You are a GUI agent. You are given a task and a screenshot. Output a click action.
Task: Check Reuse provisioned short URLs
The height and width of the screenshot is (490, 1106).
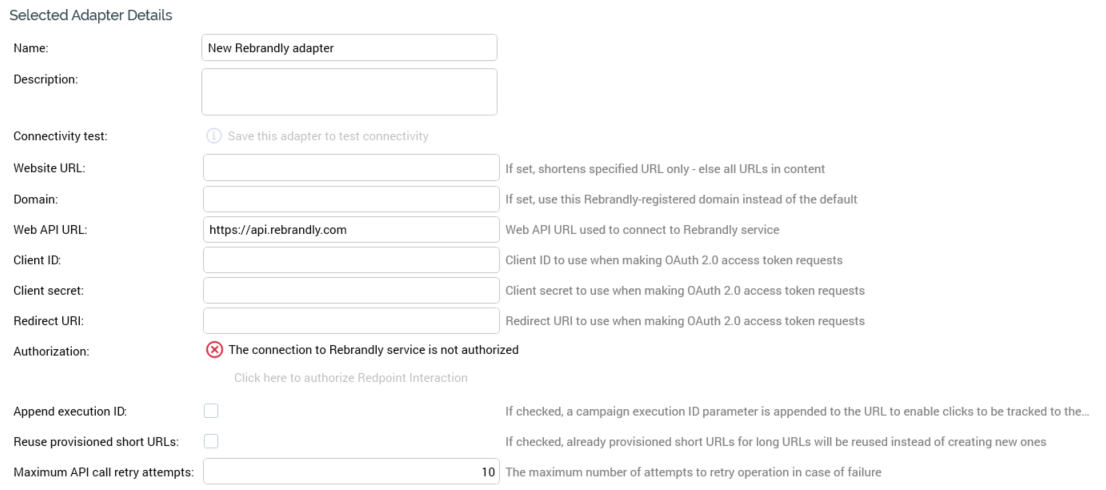[211, 441]
